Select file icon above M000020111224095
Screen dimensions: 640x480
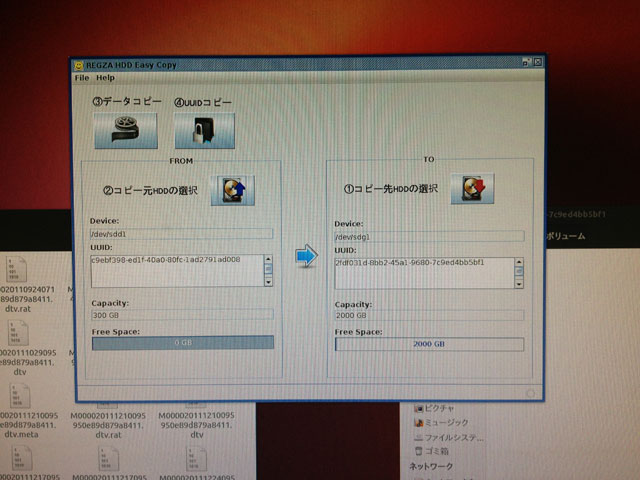[x=197, y=459]
